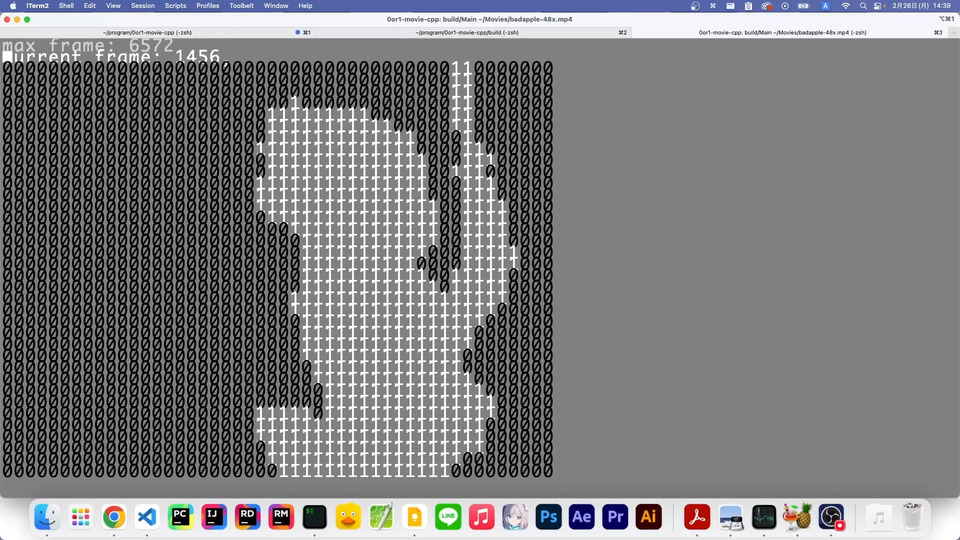The height and width of the screenshot is (540, 960).
Task: Minimize the iTerm2 window
Action: (x=17, y=20)
